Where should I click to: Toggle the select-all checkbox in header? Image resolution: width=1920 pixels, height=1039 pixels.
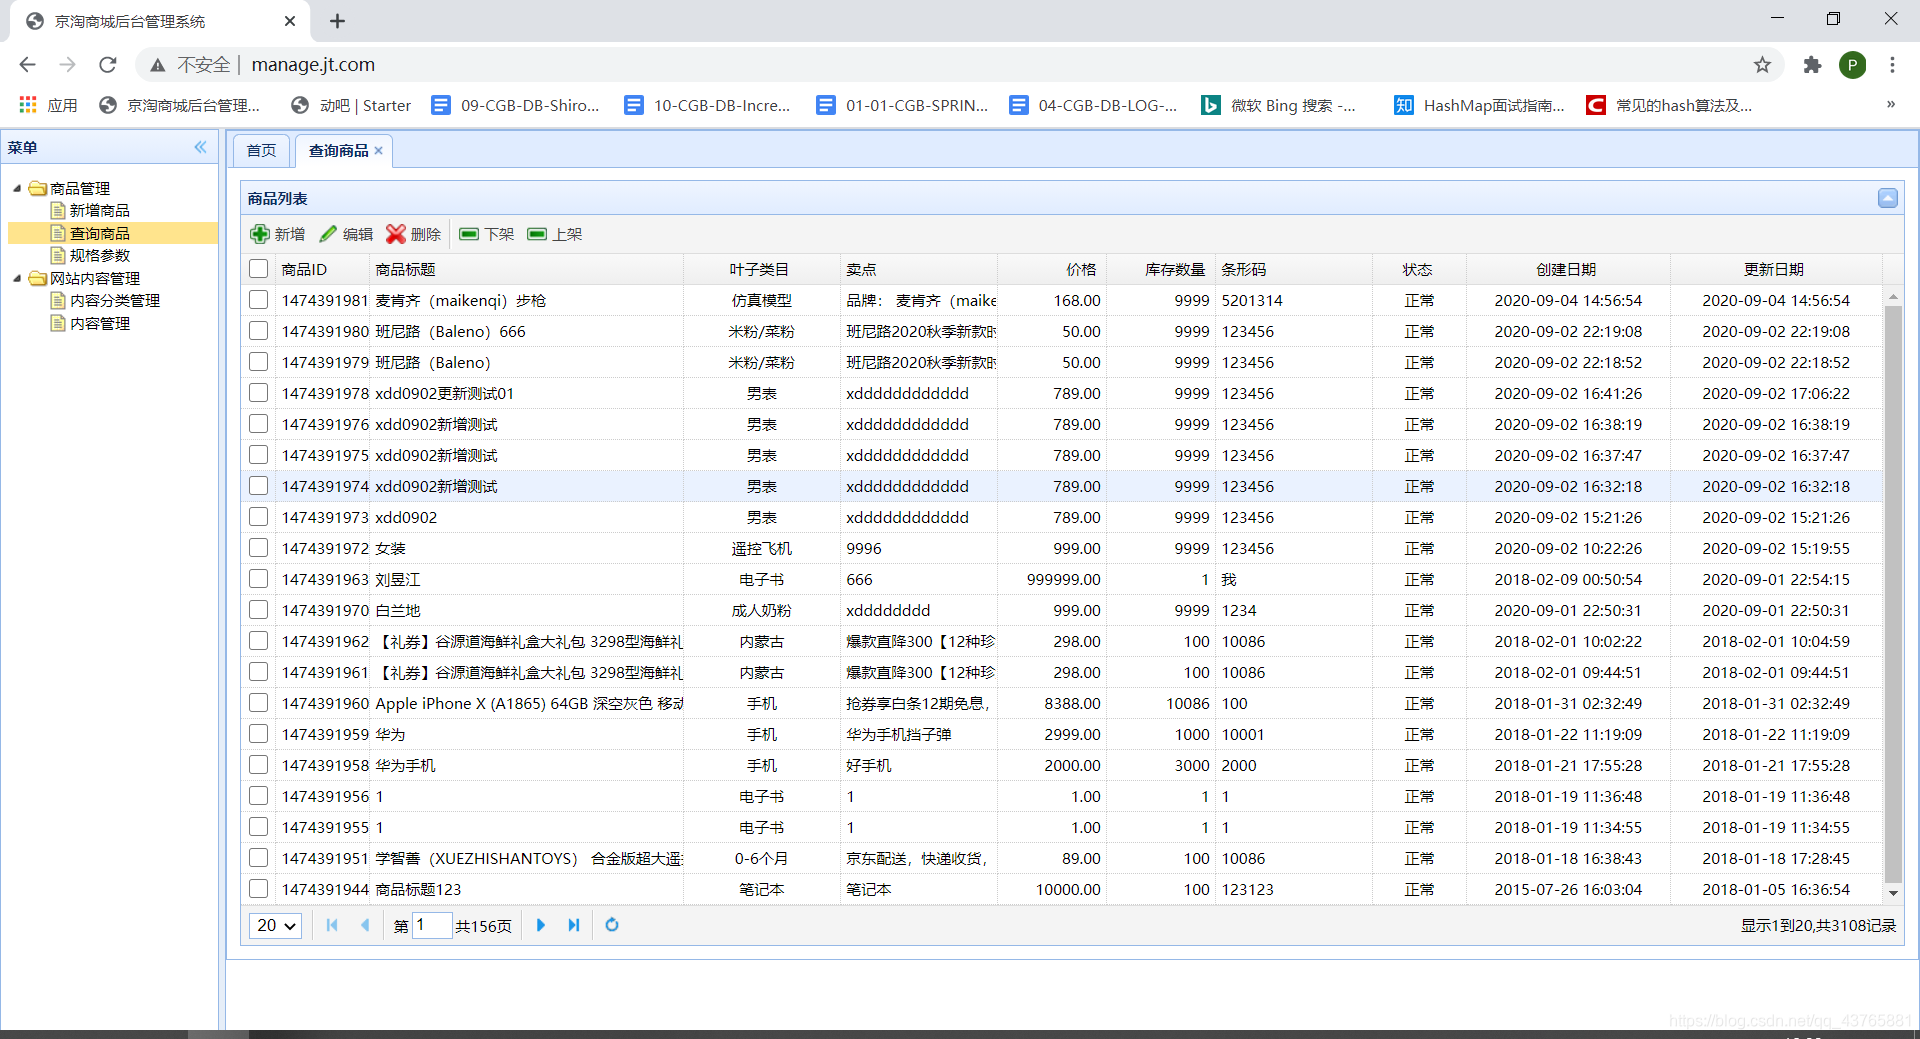click(259, 269)
